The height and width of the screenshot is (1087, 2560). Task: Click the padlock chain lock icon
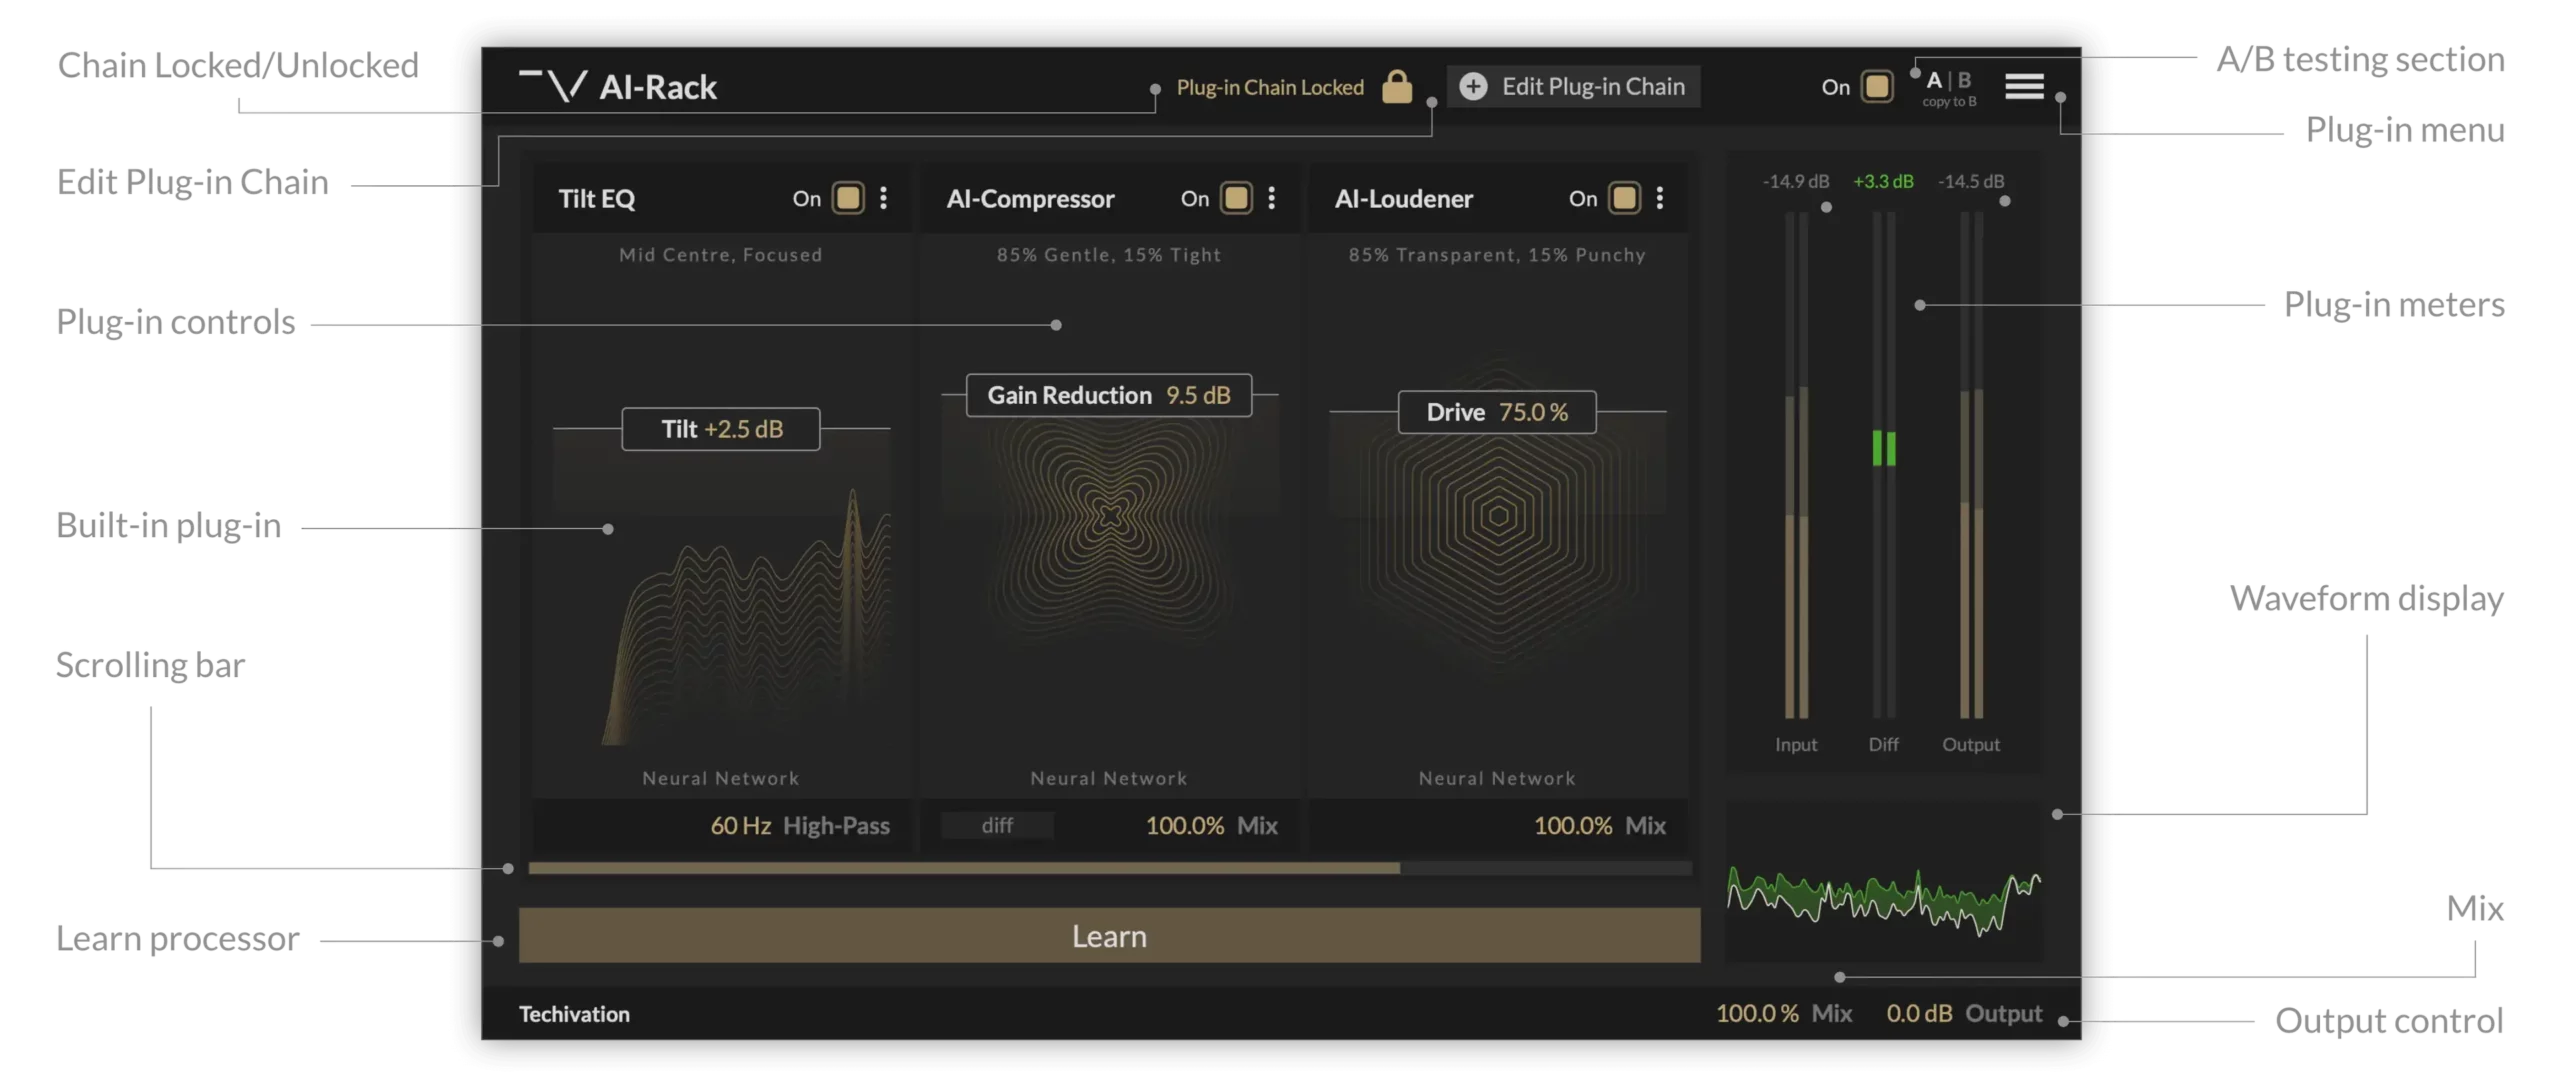pyautogui.click(x=1396, y=87)
